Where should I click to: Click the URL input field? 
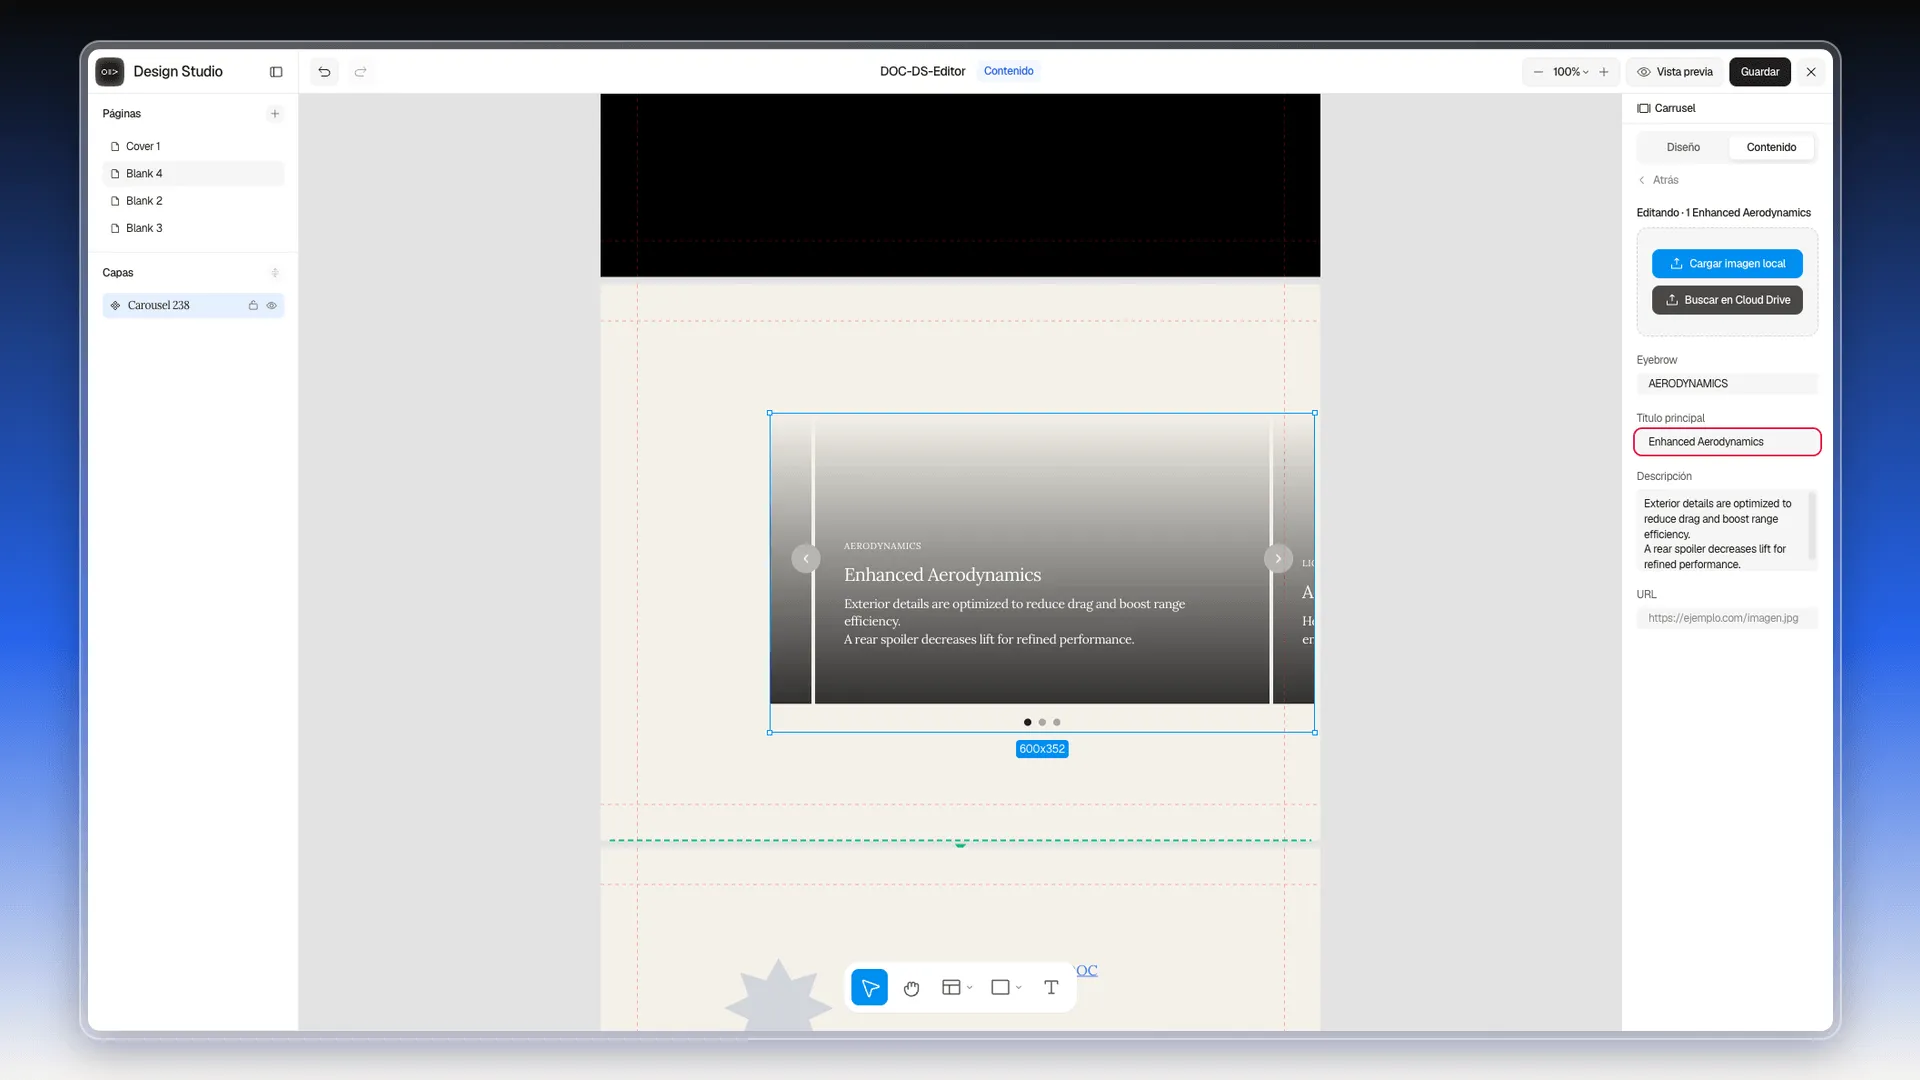tap(1727, 618)
